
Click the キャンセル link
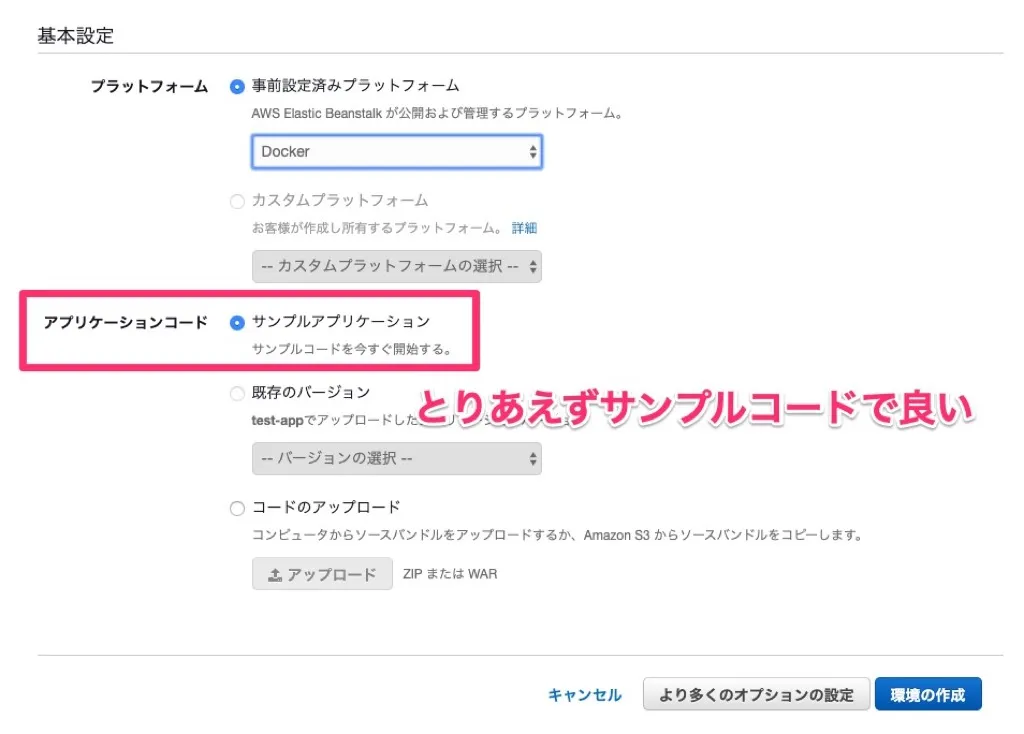[584, 695]
